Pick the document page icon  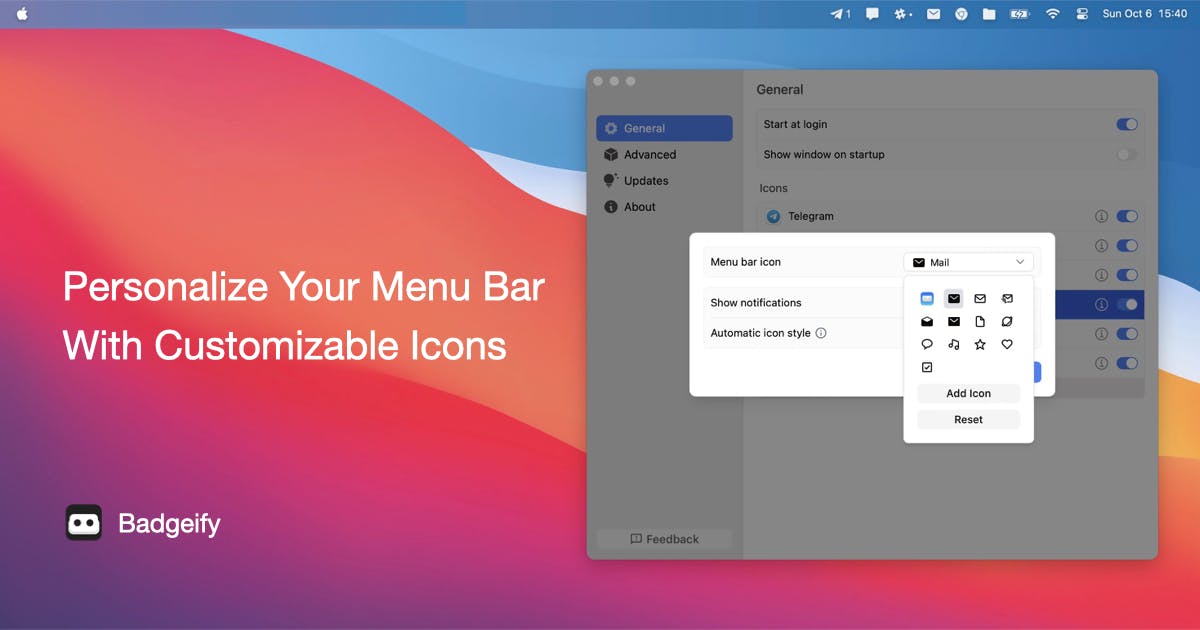(x=980, y=321)
